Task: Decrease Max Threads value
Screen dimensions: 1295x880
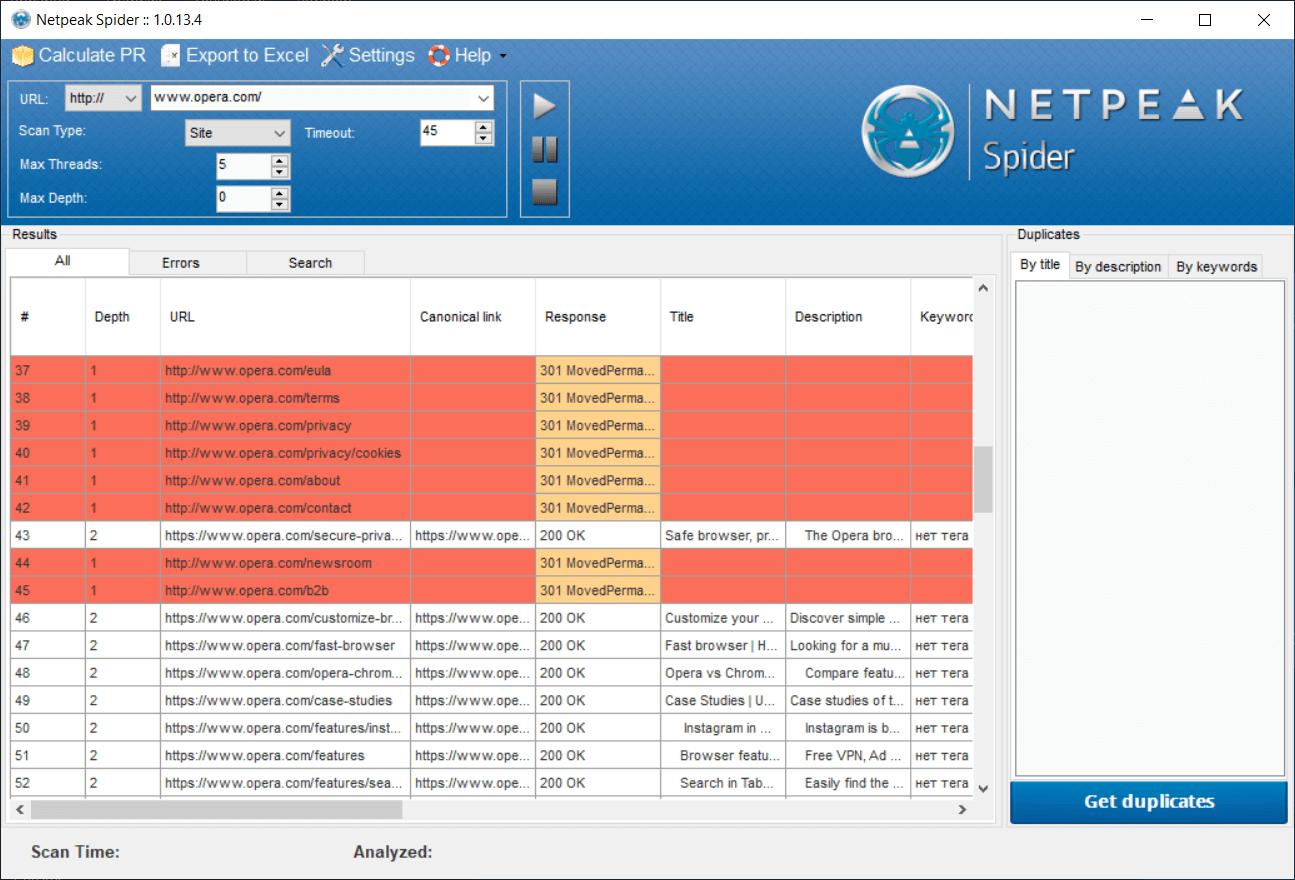Action: [x=281, y=172]
